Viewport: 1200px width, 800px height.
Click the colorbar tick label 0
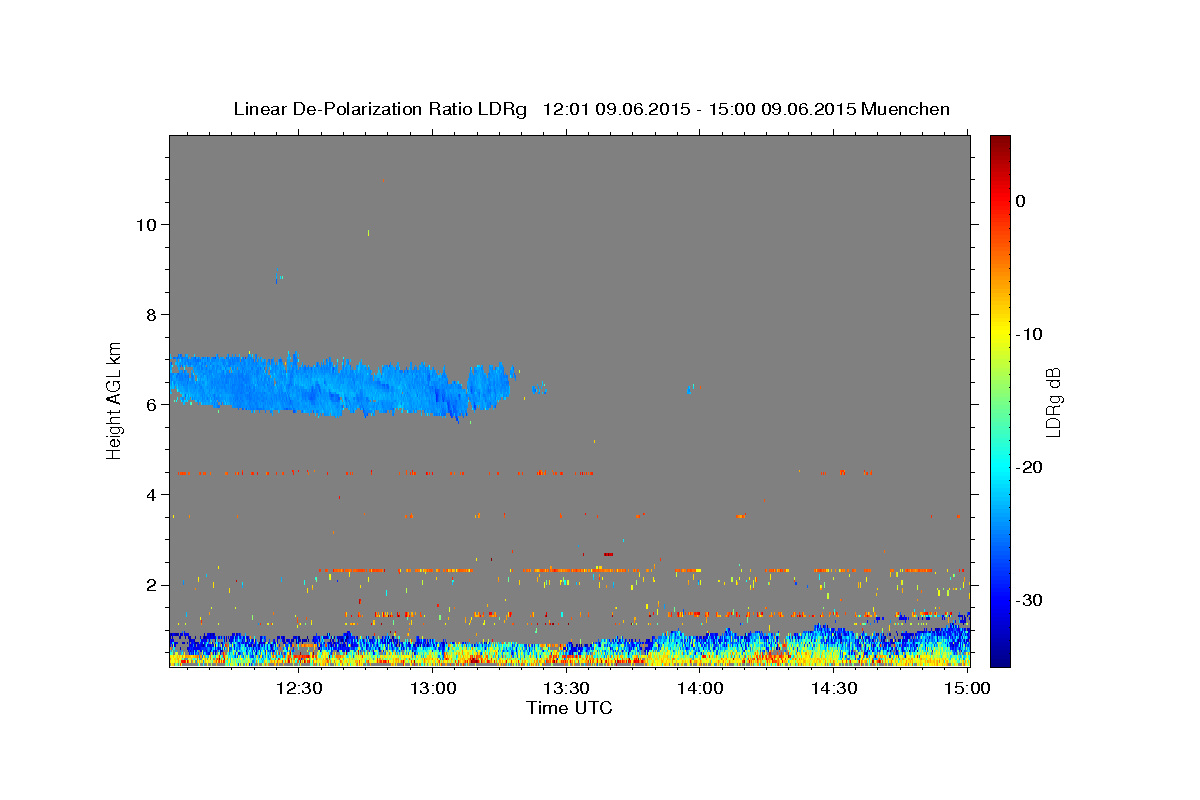coord(1021,201)
